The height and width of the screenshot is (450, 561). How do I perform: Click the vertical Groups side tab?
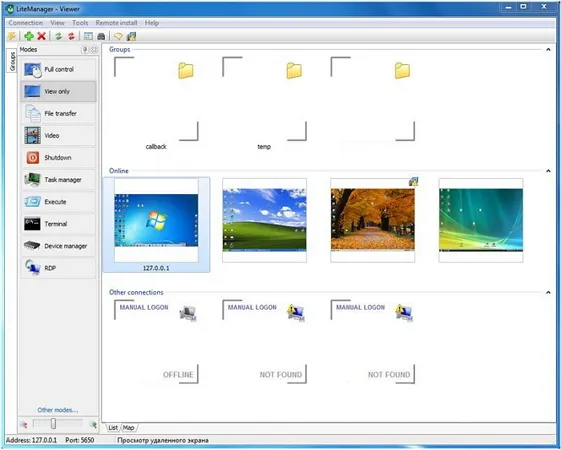[x=12, y=60]
